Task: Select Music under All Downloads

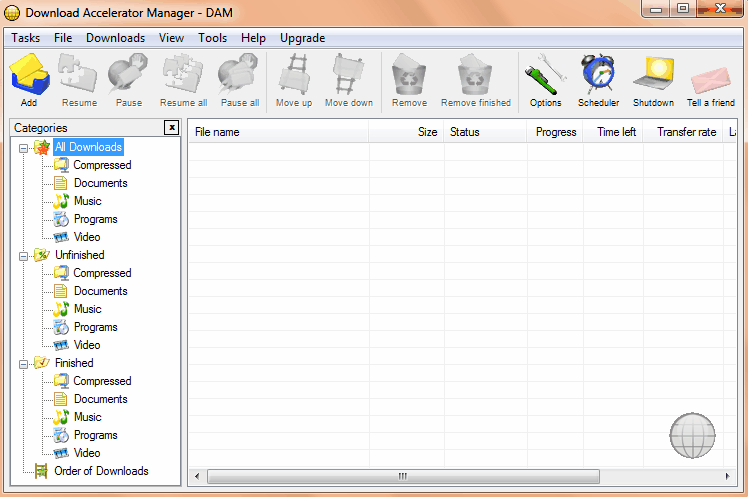Action: (x=88, y=201)
